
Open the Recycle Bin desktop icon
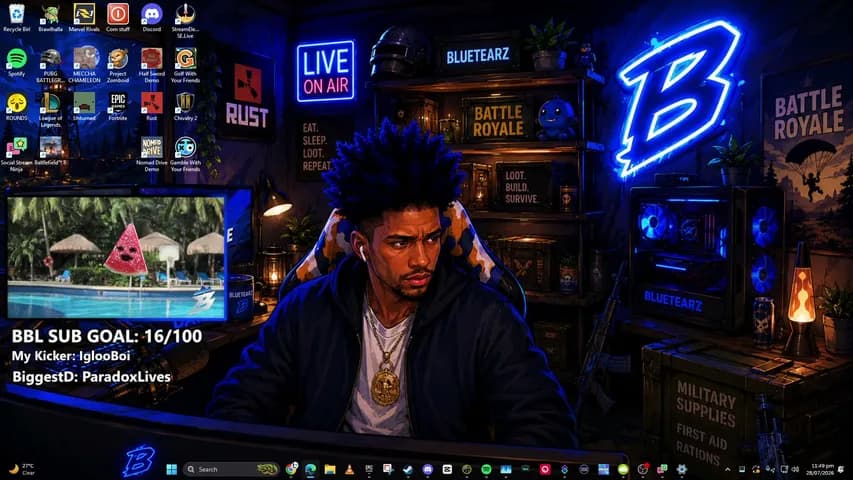(x=16, y=17)
